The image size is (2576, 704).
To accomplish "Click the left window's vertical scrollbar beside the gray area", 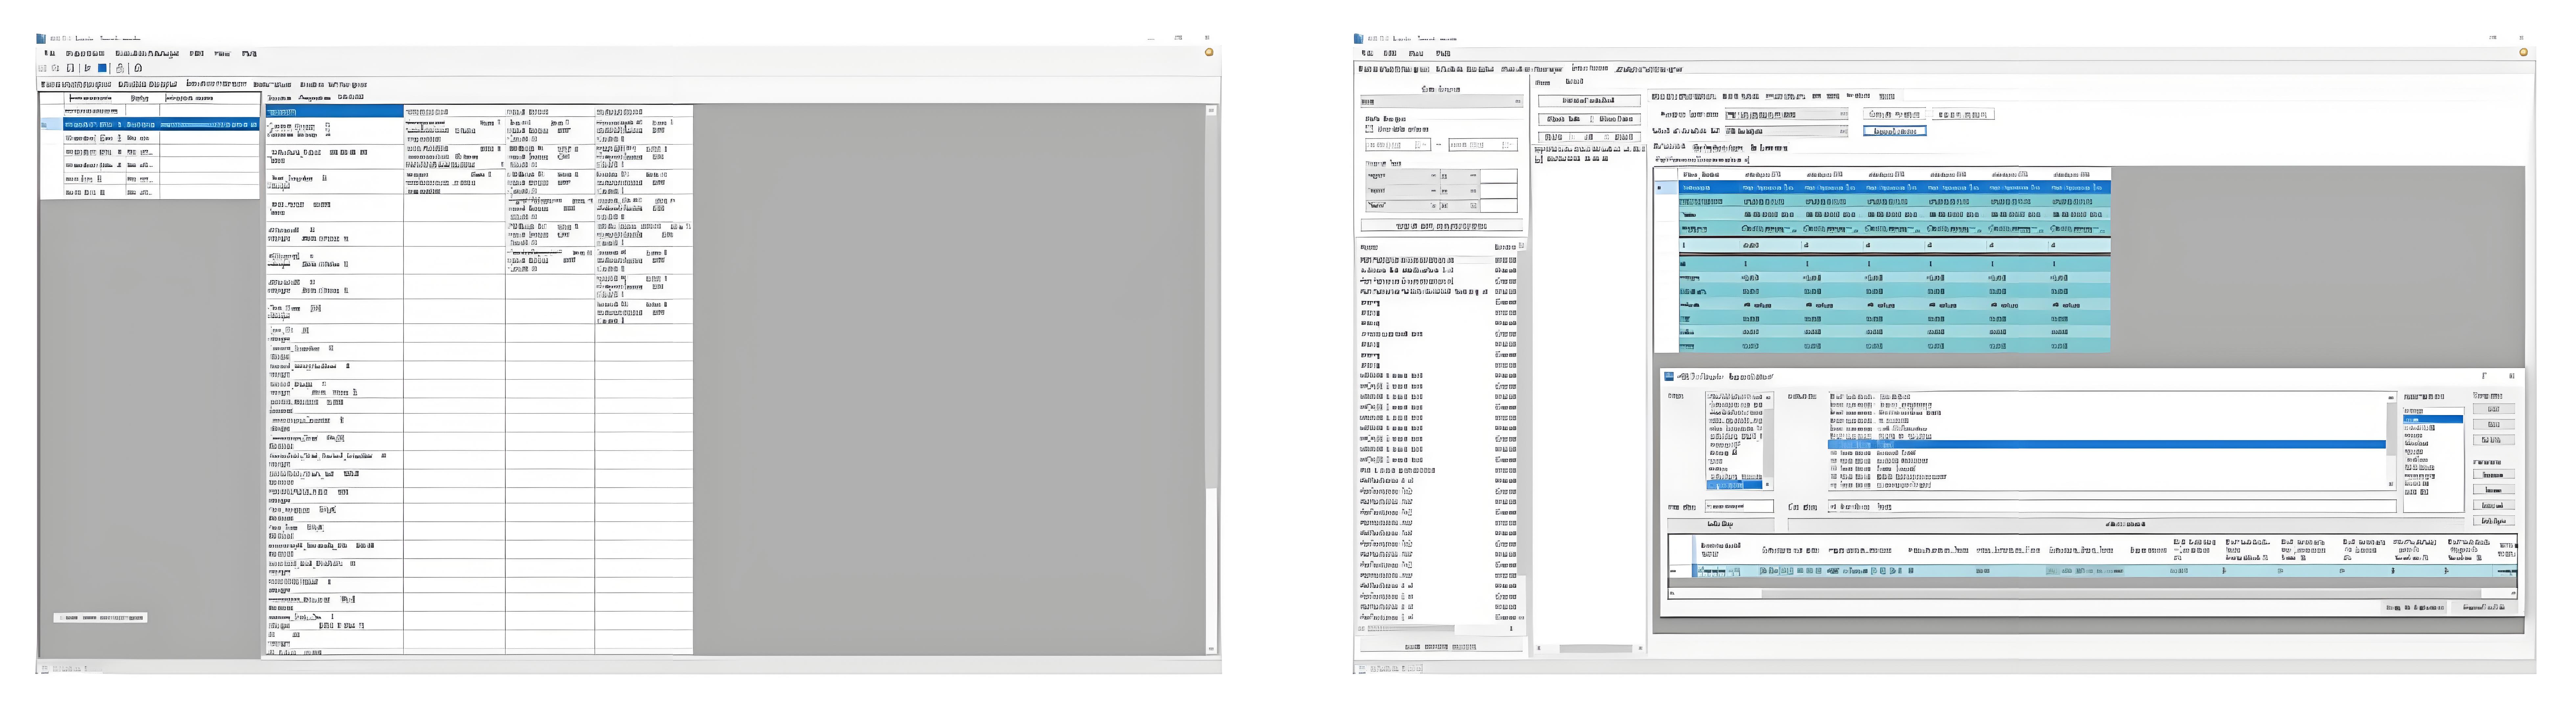I will click(1211, 380).
